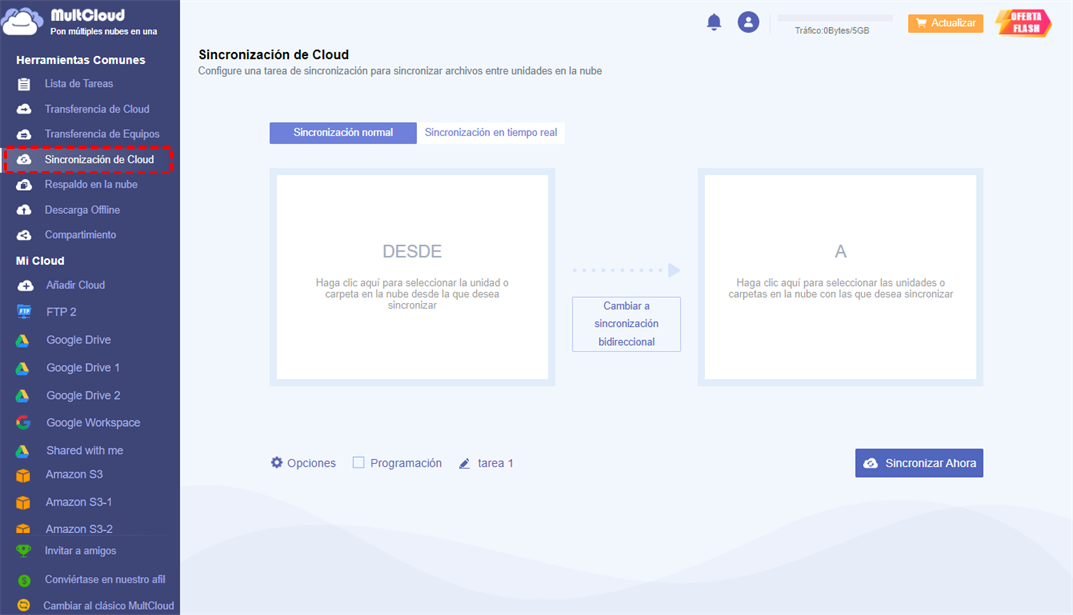This screenshot has height=615, width=1073.
Task: Click the Shared with me icon
Action: point(23,452)
